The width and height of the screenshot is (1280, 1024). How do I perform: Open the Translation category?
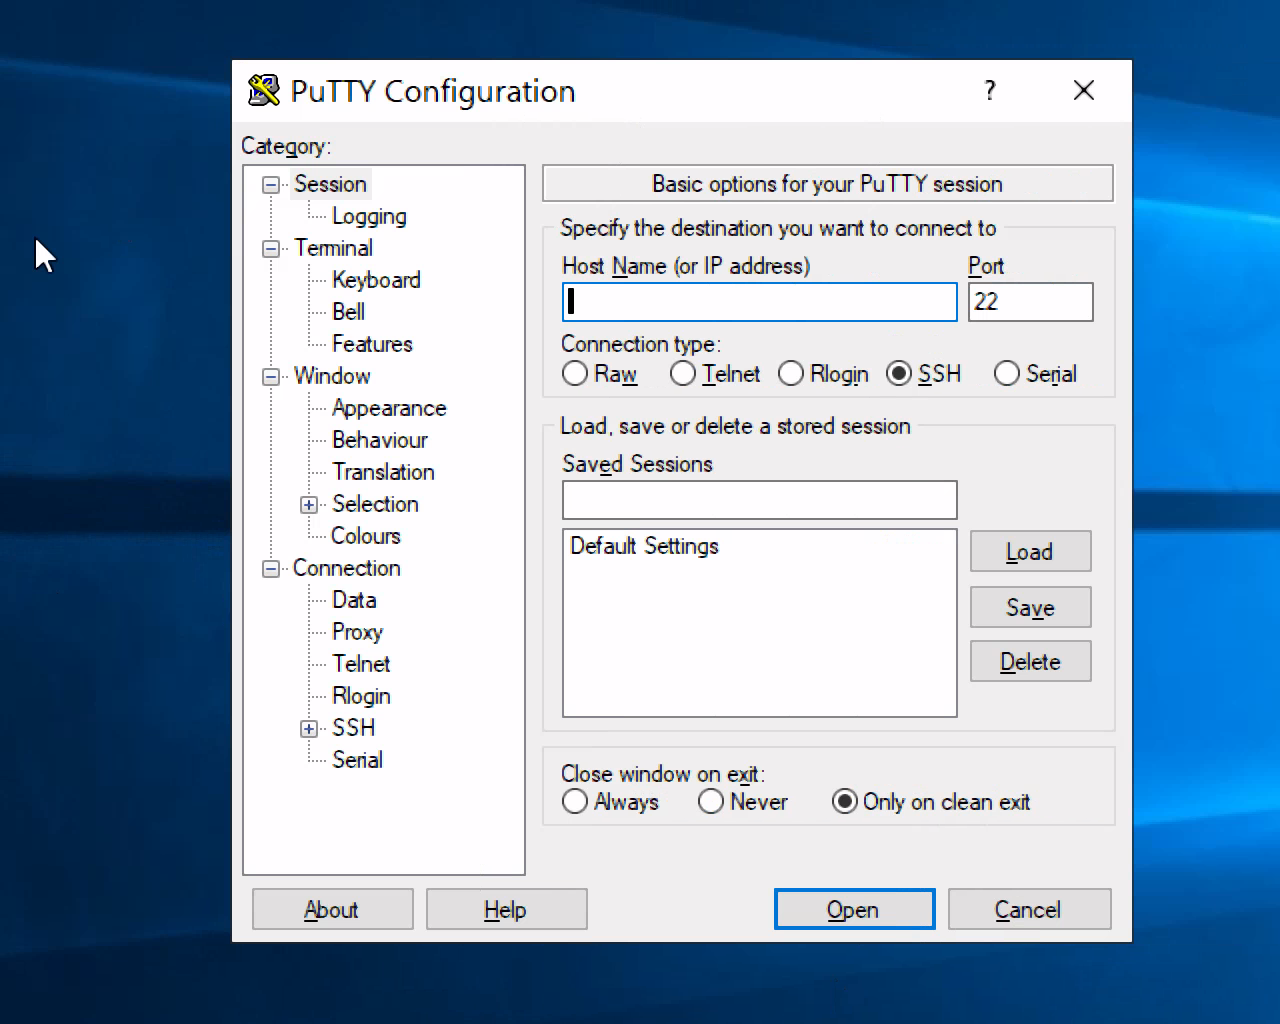(x=383, y=472)
